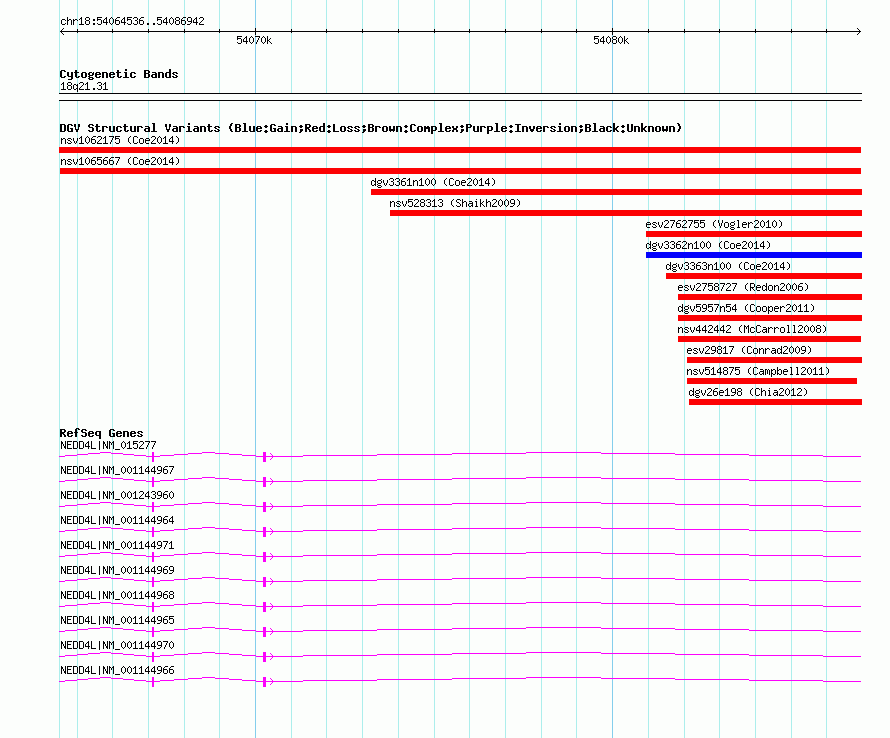
Task: Select the nsv514875 (Campbell2011) variant bar
Action: (771, 381)
